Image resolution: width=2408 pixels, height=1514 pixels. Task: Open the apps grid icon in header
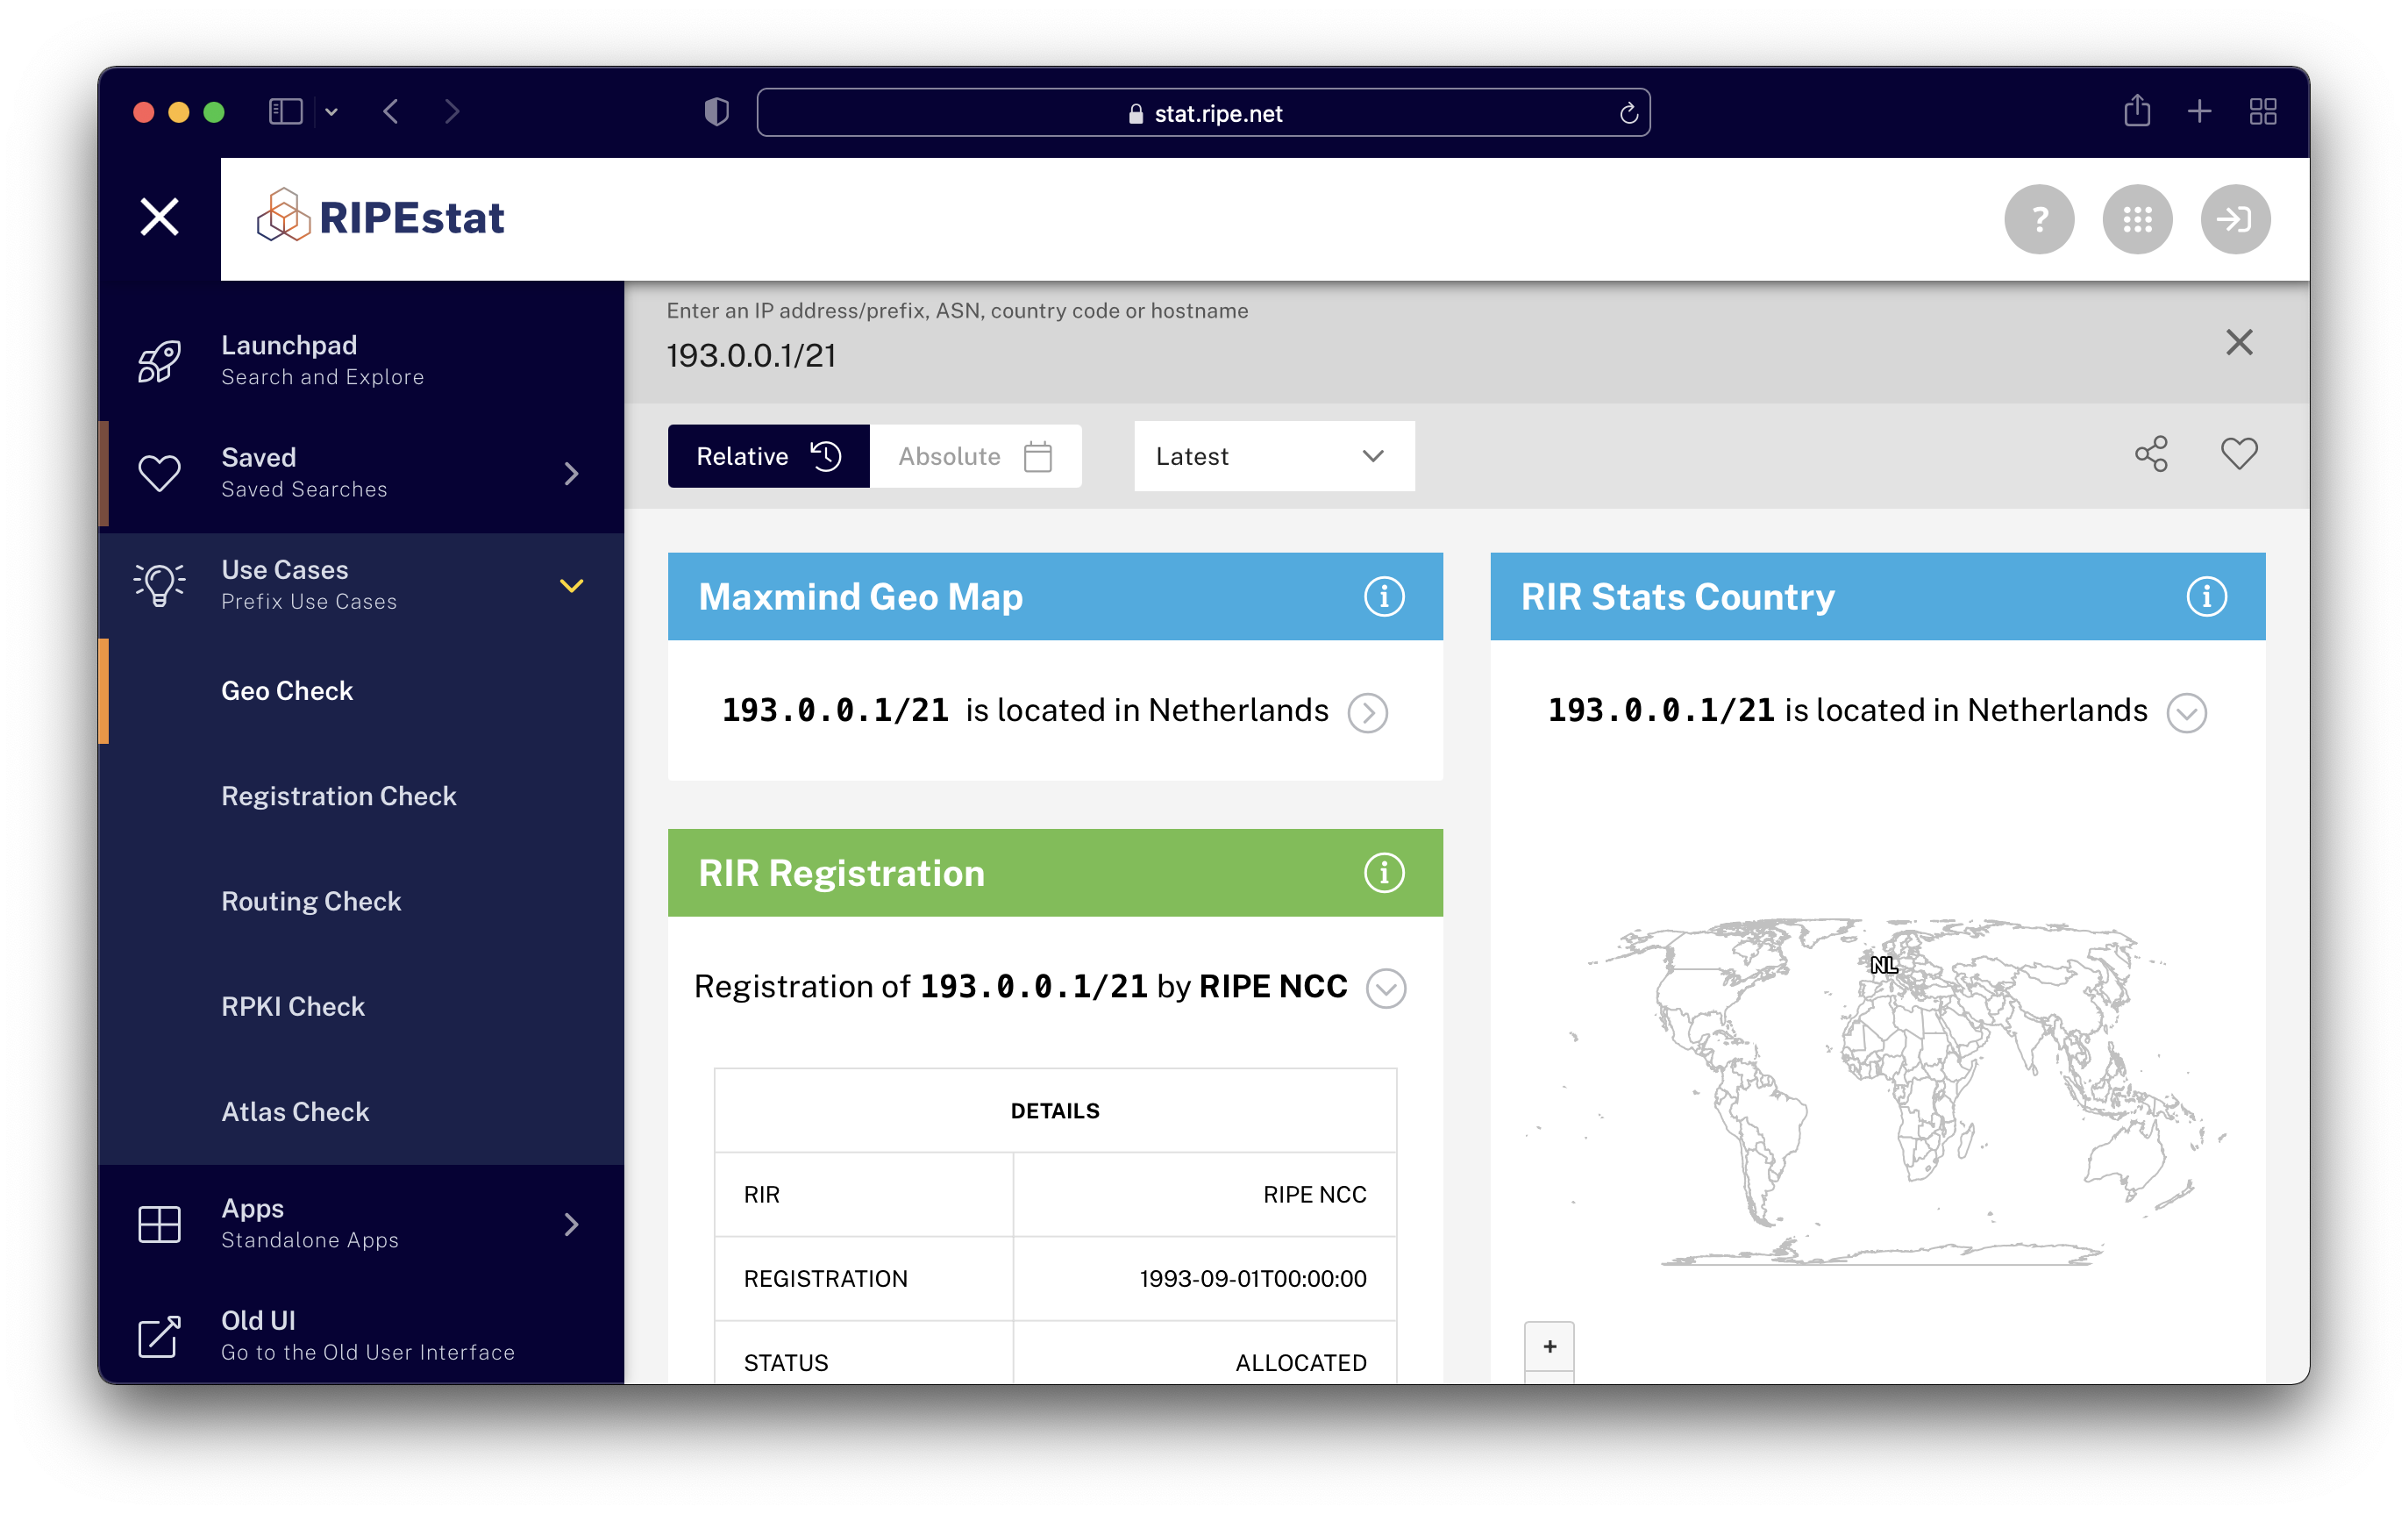click(x=2136, y=219)
